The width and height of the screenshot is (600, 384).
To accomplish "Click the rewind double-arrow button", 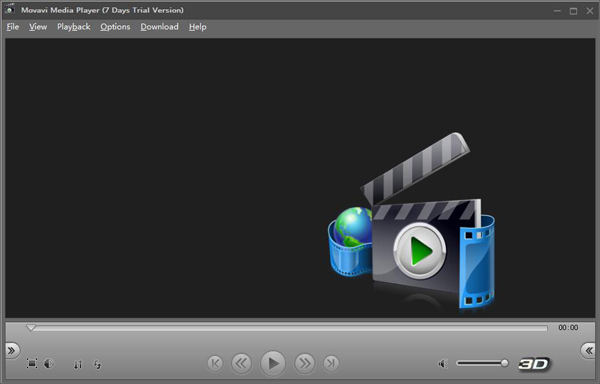I will coord(241,363).
